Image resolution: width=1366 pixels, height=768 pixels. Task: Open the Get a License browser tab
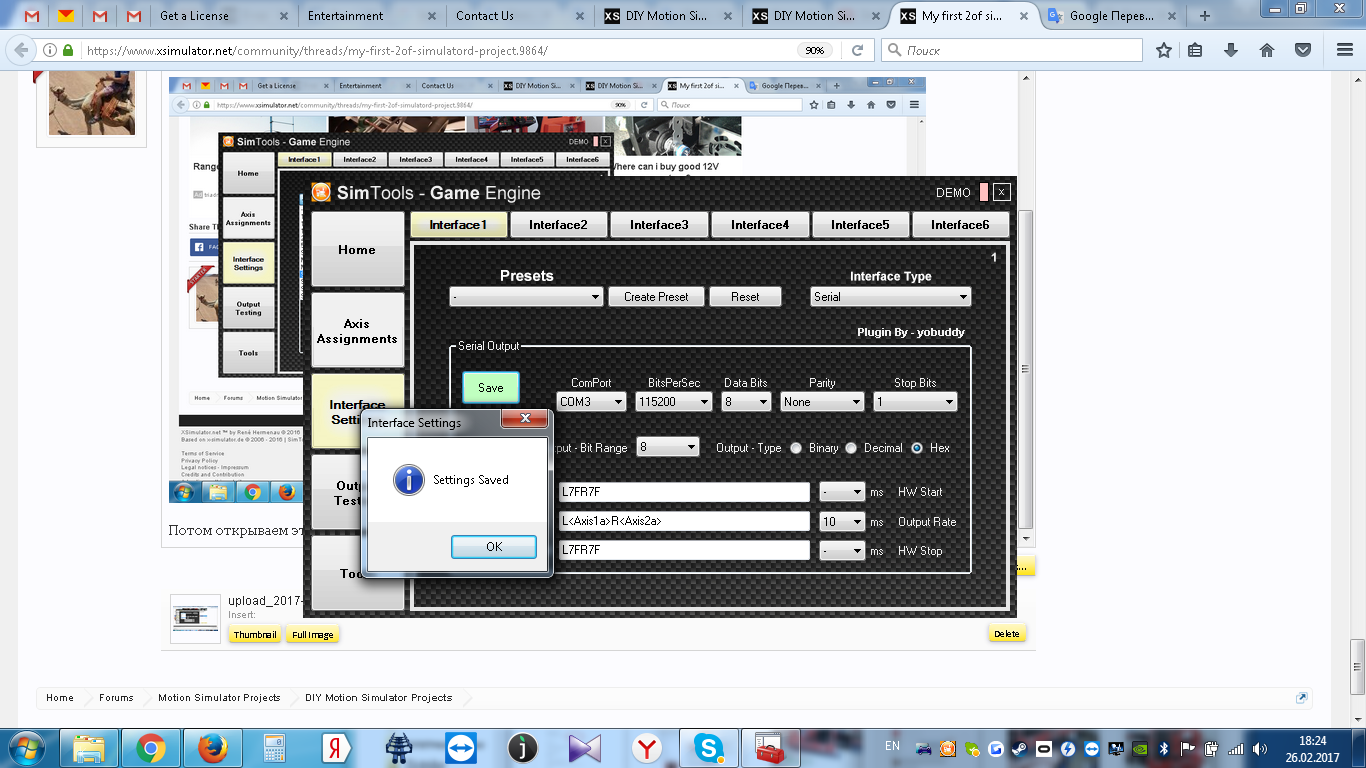pyautogui.click(x=221, y=16)
